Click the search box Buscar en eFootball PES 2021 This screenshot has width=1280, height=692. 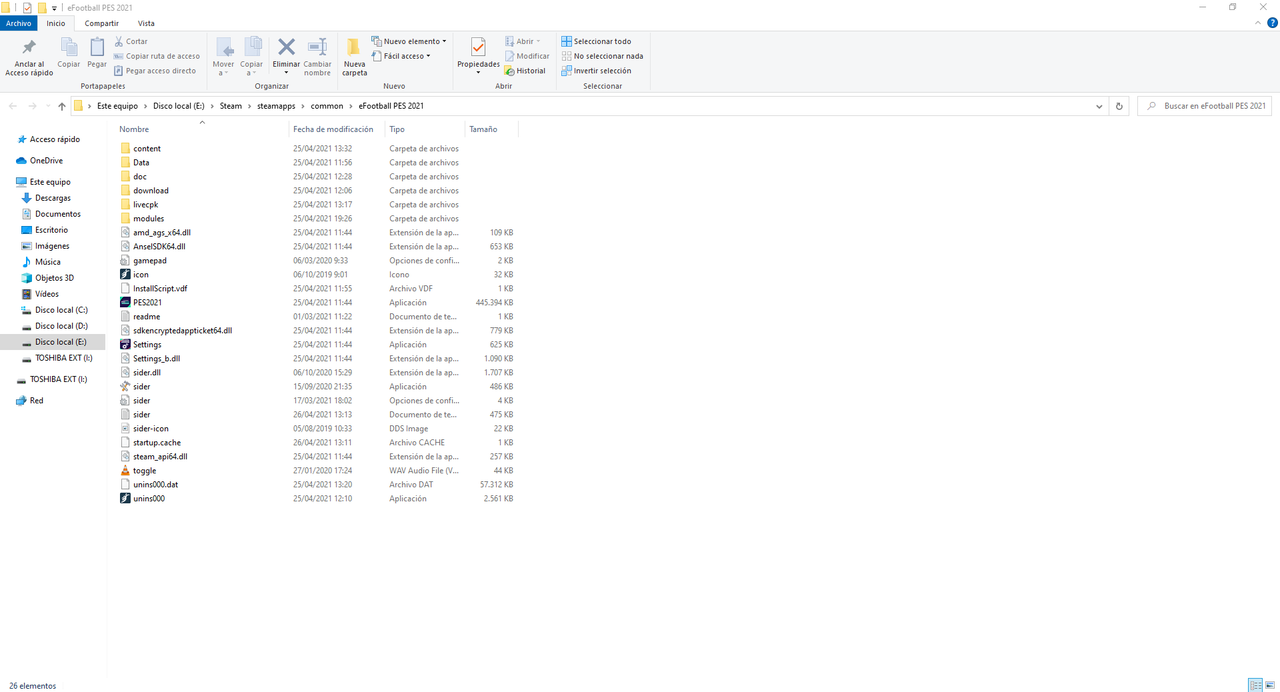(1205, 106)
